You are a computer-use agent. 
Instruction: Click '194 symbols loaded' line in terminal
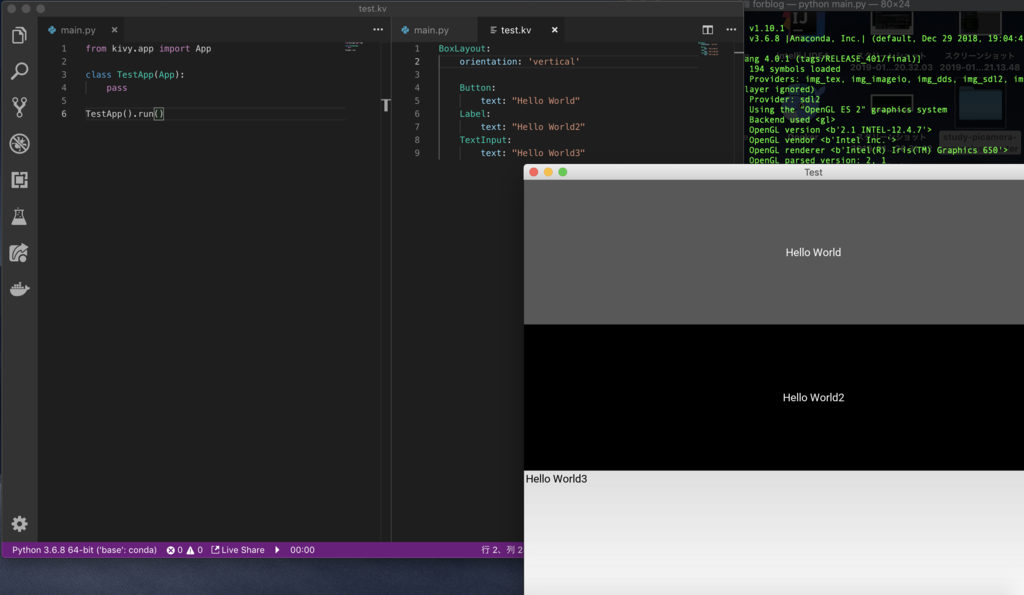[x=795, y=69]
